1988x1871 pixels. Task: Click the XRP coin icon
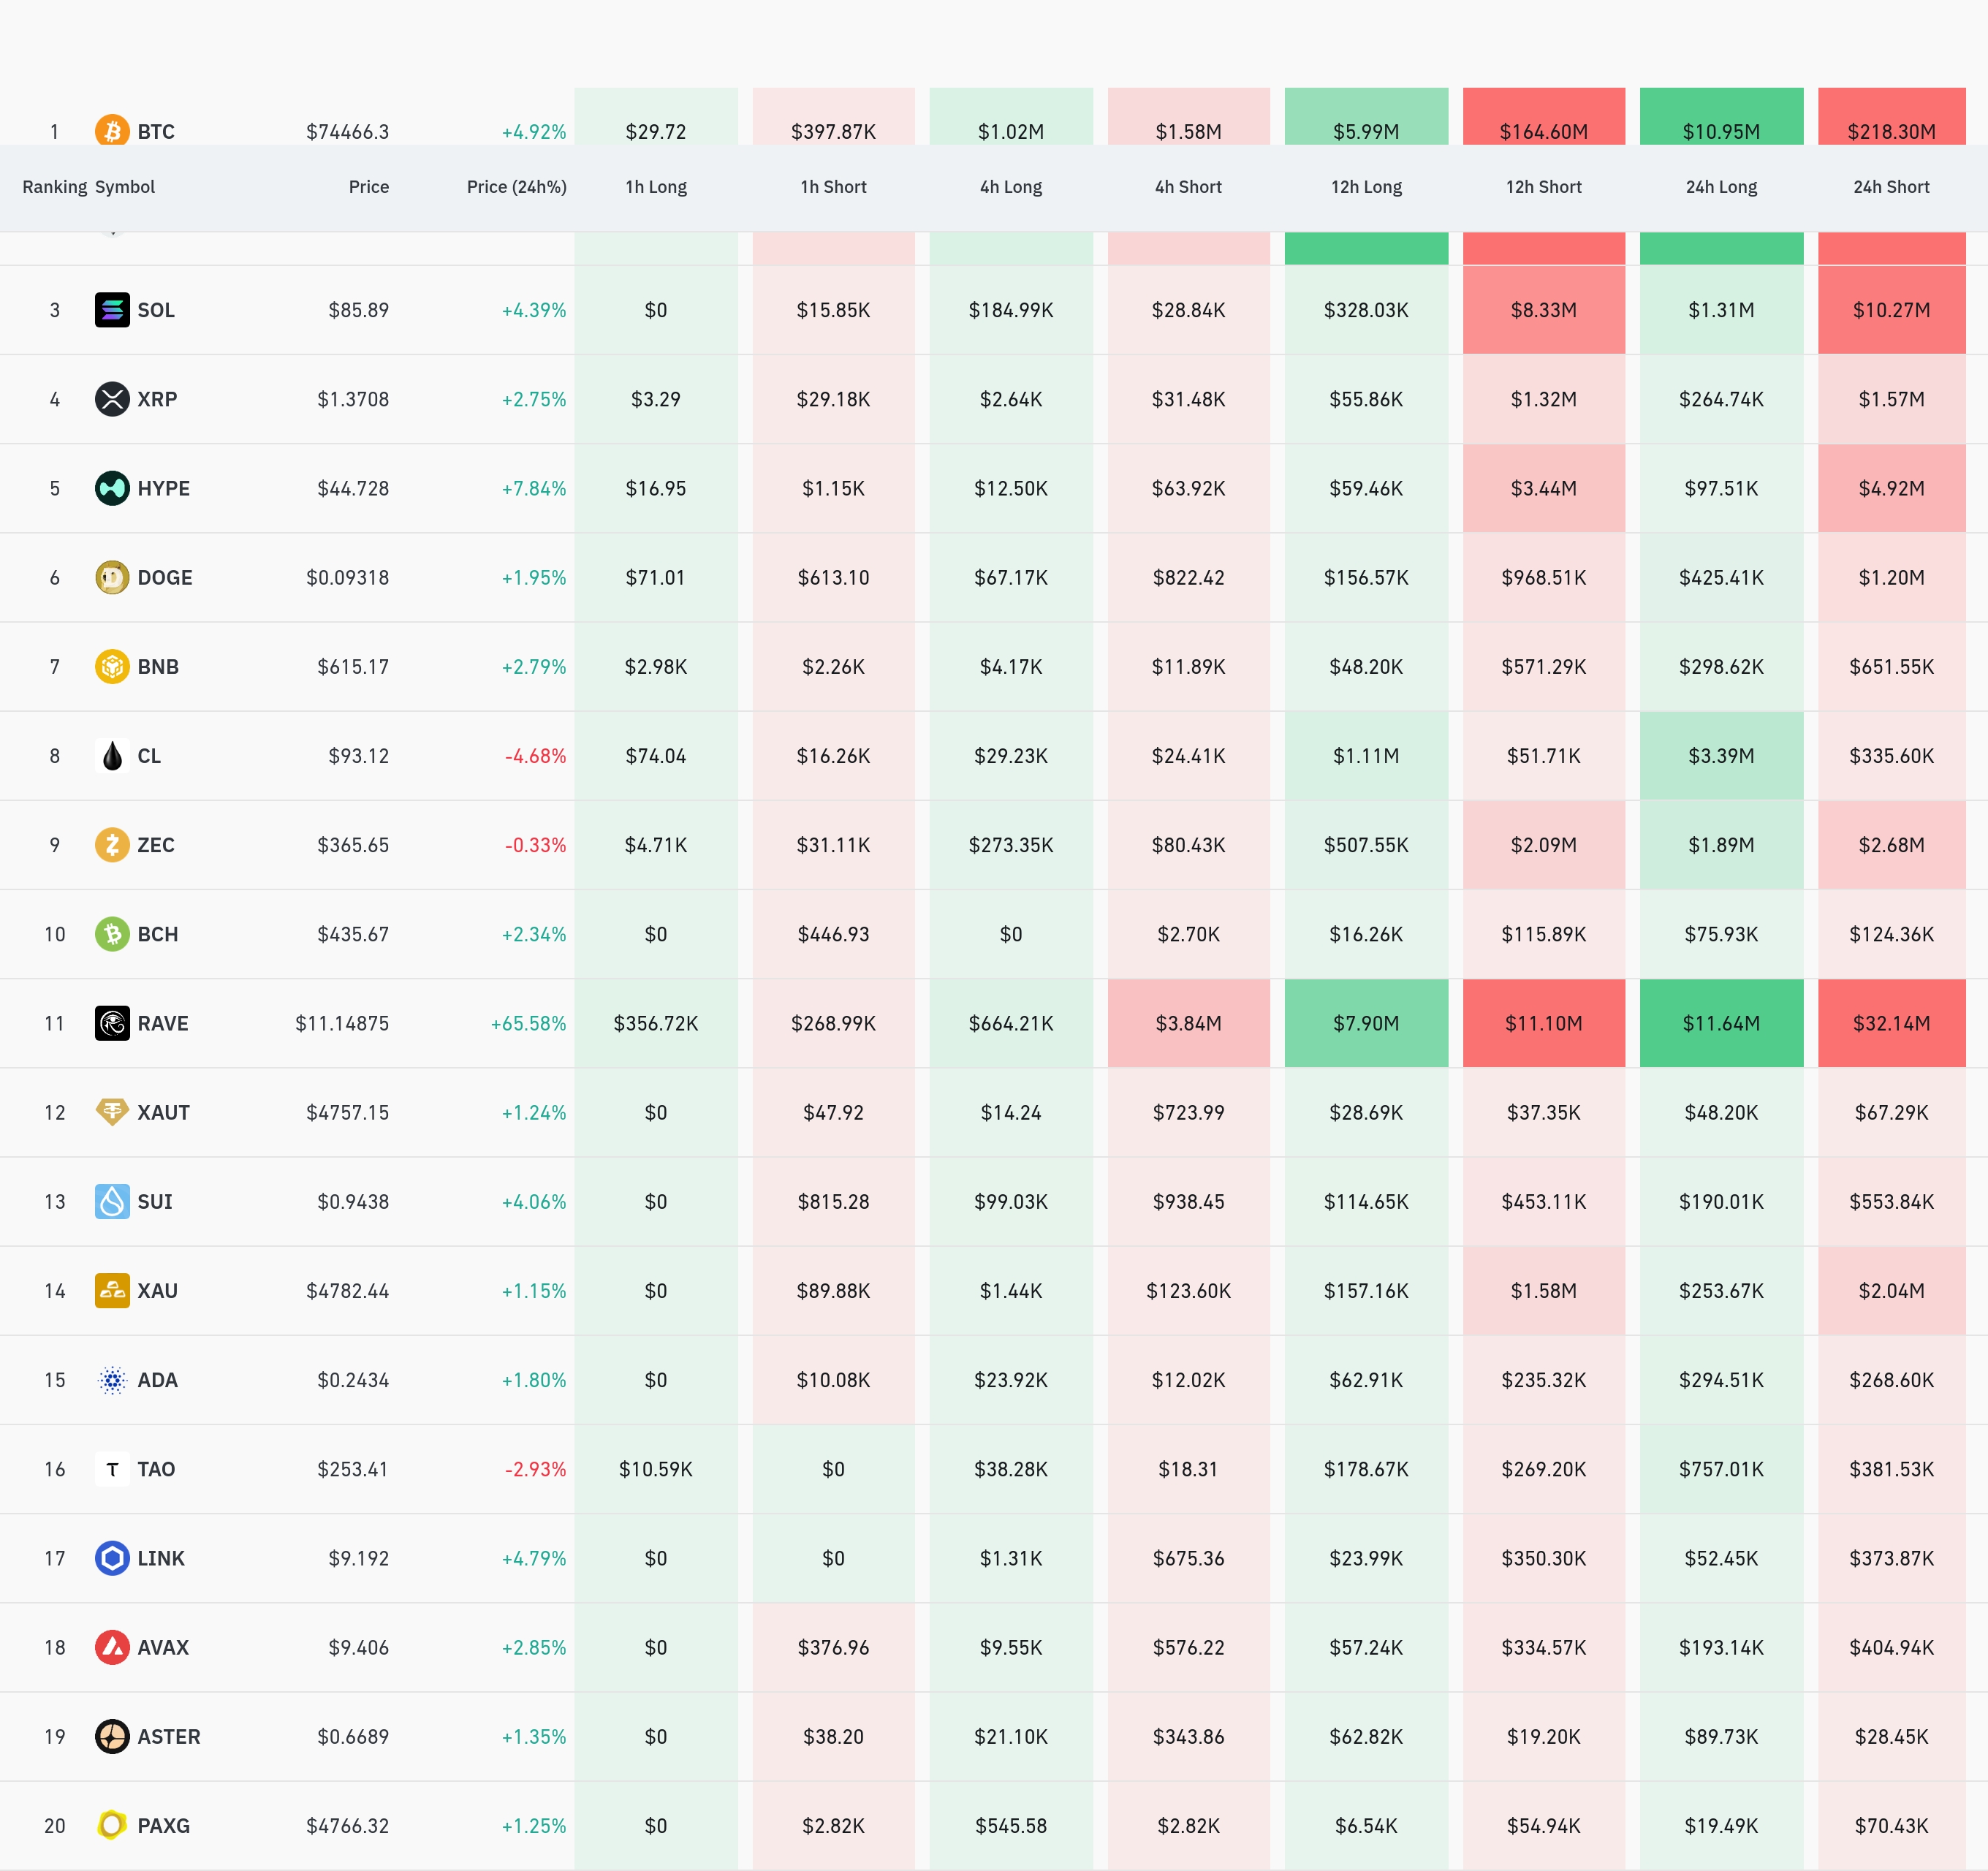click(x=112, y=399)
